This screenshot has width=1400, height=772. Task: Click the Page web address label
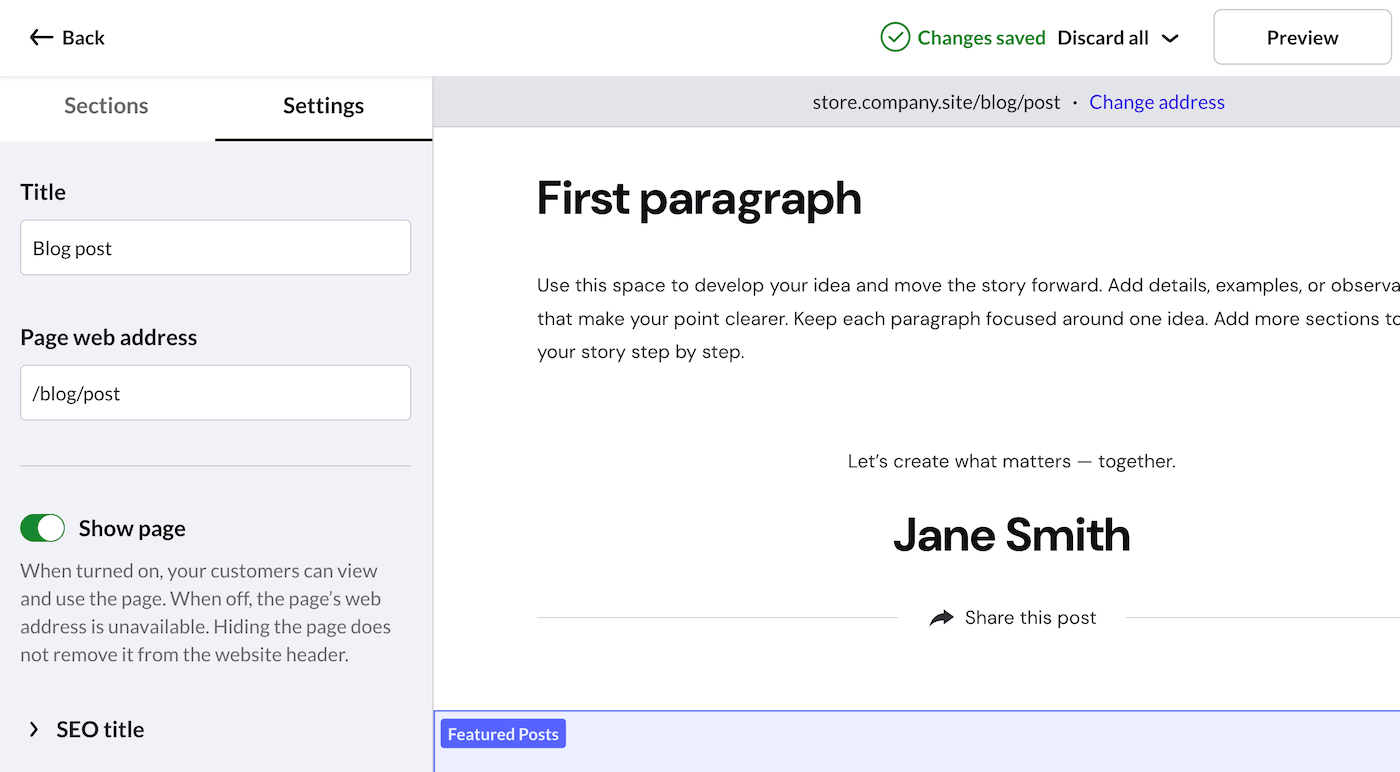tap(108, 337)
